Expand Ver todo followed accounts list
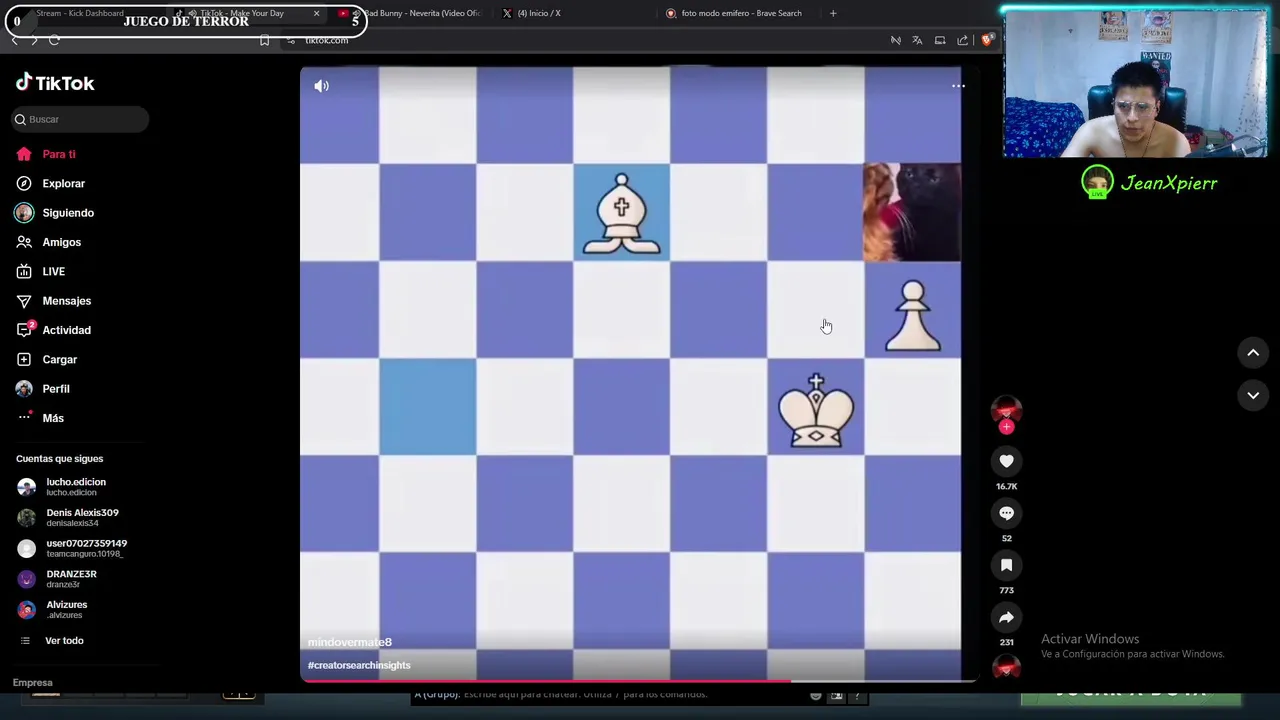1280x720 pixels. [x=64, y=640]
